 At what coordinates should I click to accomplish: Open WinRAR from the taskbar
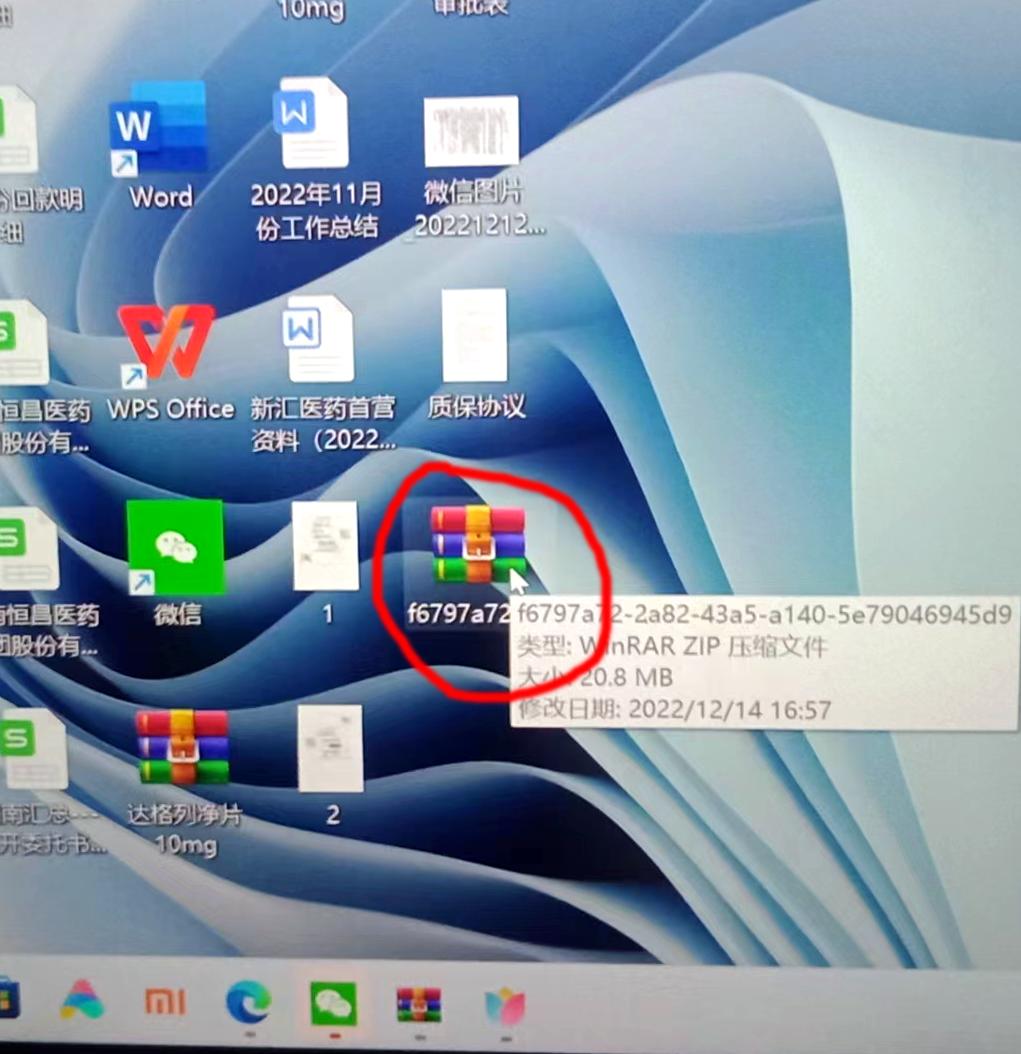tap(418, 1004)
